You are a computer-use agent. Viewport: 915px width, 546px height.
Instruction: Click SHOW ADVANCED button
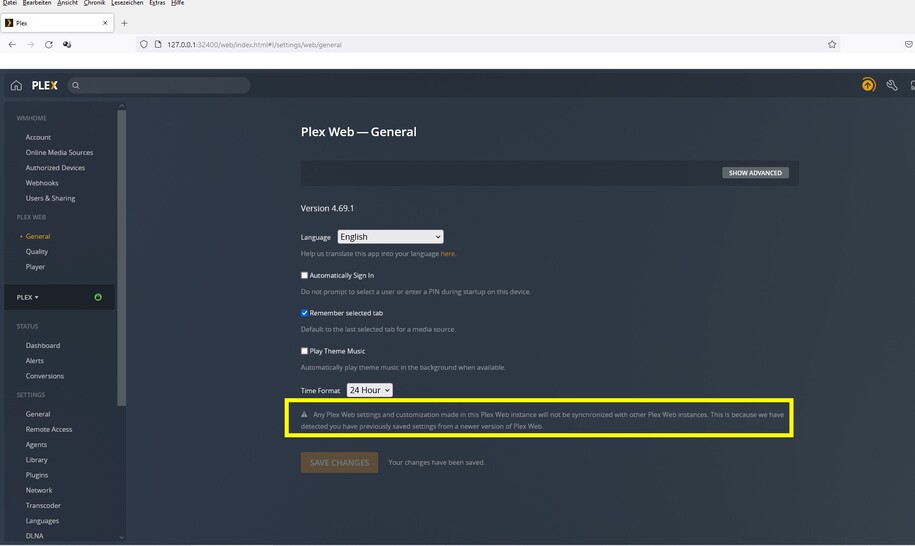(755, 173)
